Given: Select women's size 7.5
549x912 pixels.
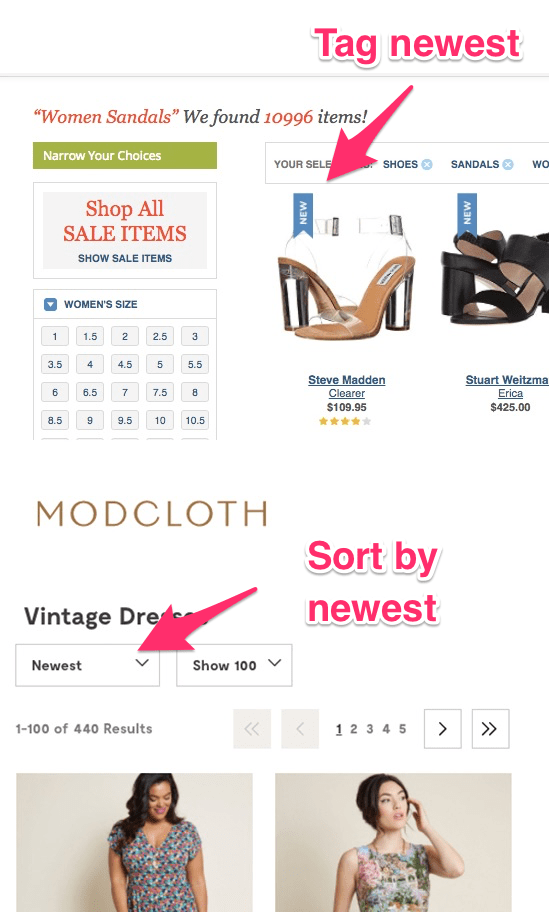Looking at the screenshot, I should 160,393.
